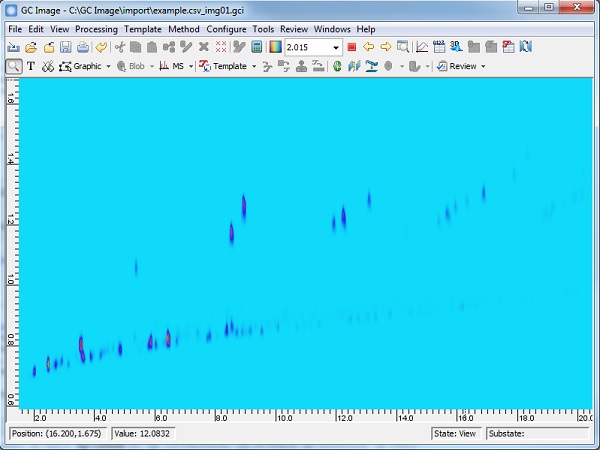Open the Help menu
This screenshot has height=450, width=600.
pyautogui.click(x=366, y=29)
